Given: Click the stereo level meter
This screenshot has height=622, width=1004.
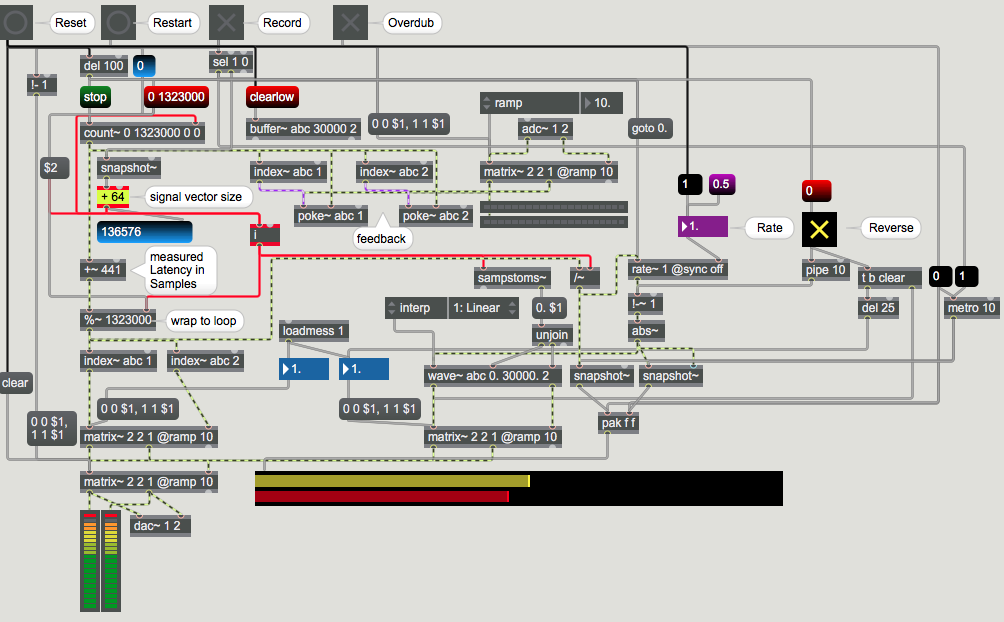Looking at the screenshot, I should click(x=101, y=559).
